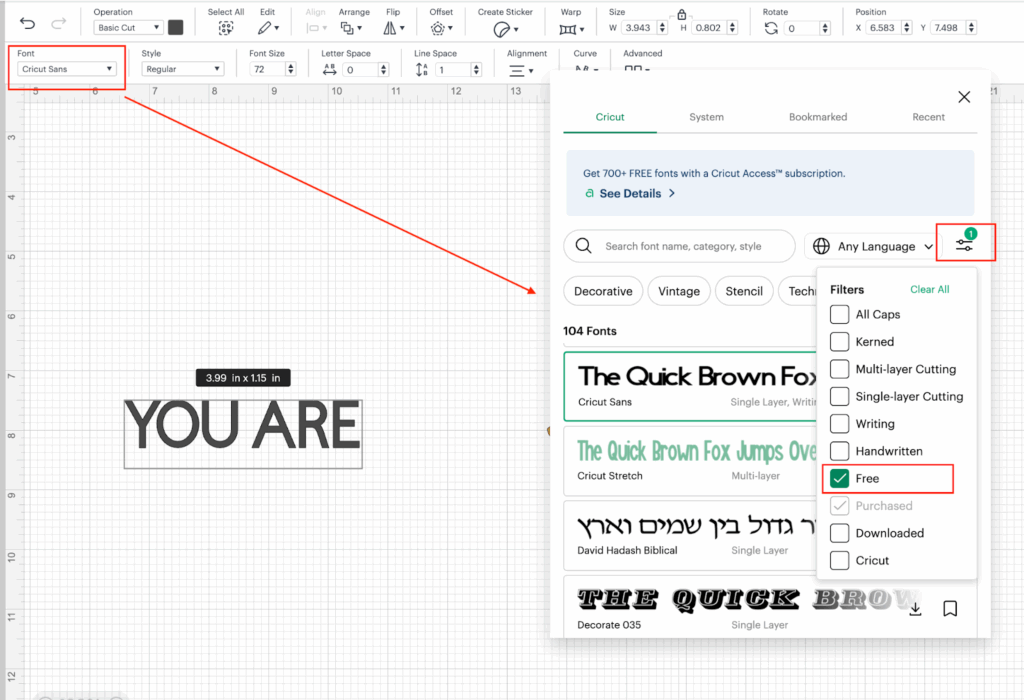Expand the Any Language dropdown
Screen dimensions: 1024x700
[x=875, y=246]
